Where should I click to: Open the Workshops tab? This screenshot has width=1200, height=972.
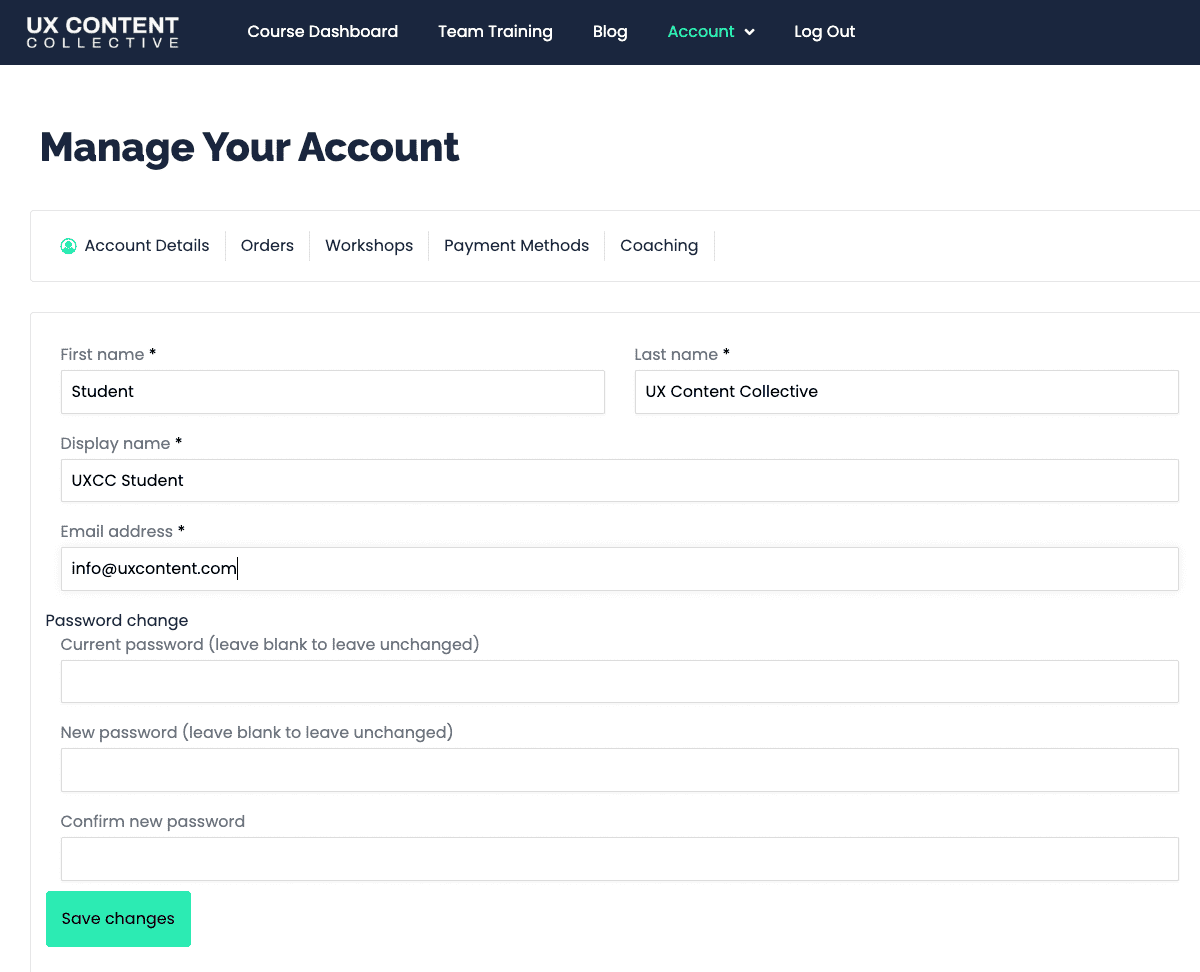[369, 246]
